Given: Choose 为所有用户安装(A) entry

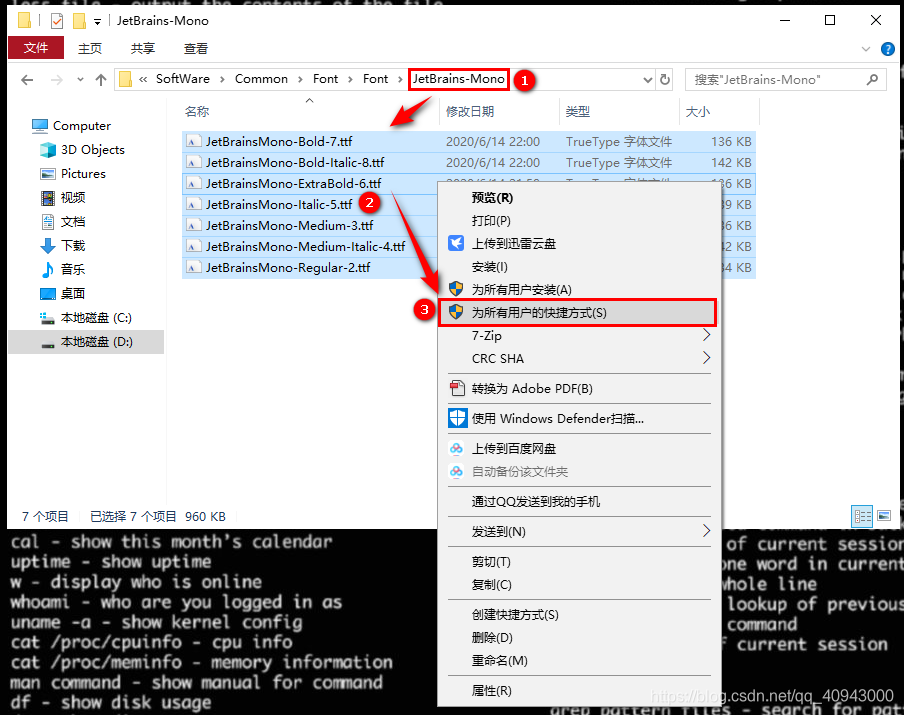Looking at the screenshot, I should [579, 289].
